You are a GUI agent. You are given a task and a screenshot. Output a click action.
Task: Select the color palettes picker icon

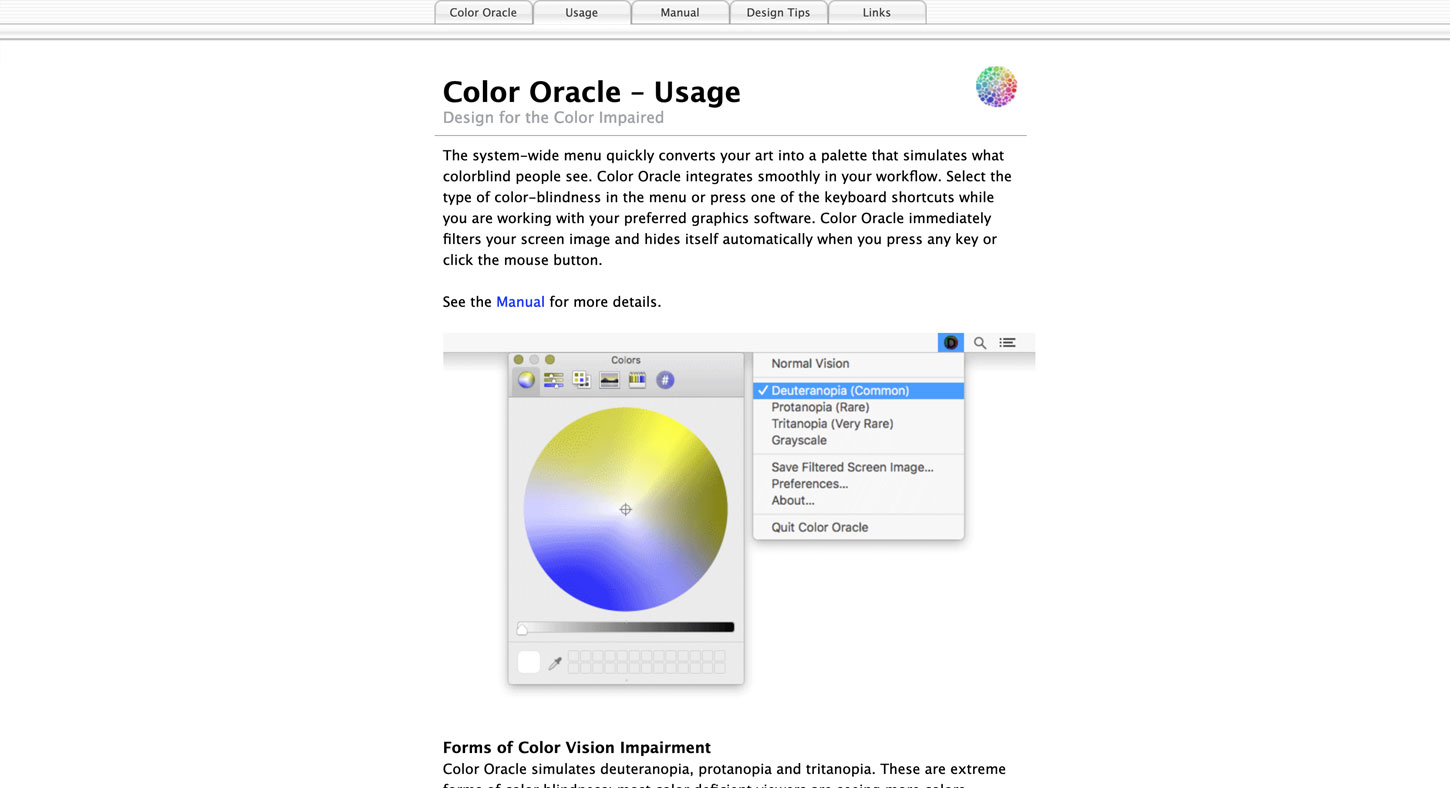point(581,380)
